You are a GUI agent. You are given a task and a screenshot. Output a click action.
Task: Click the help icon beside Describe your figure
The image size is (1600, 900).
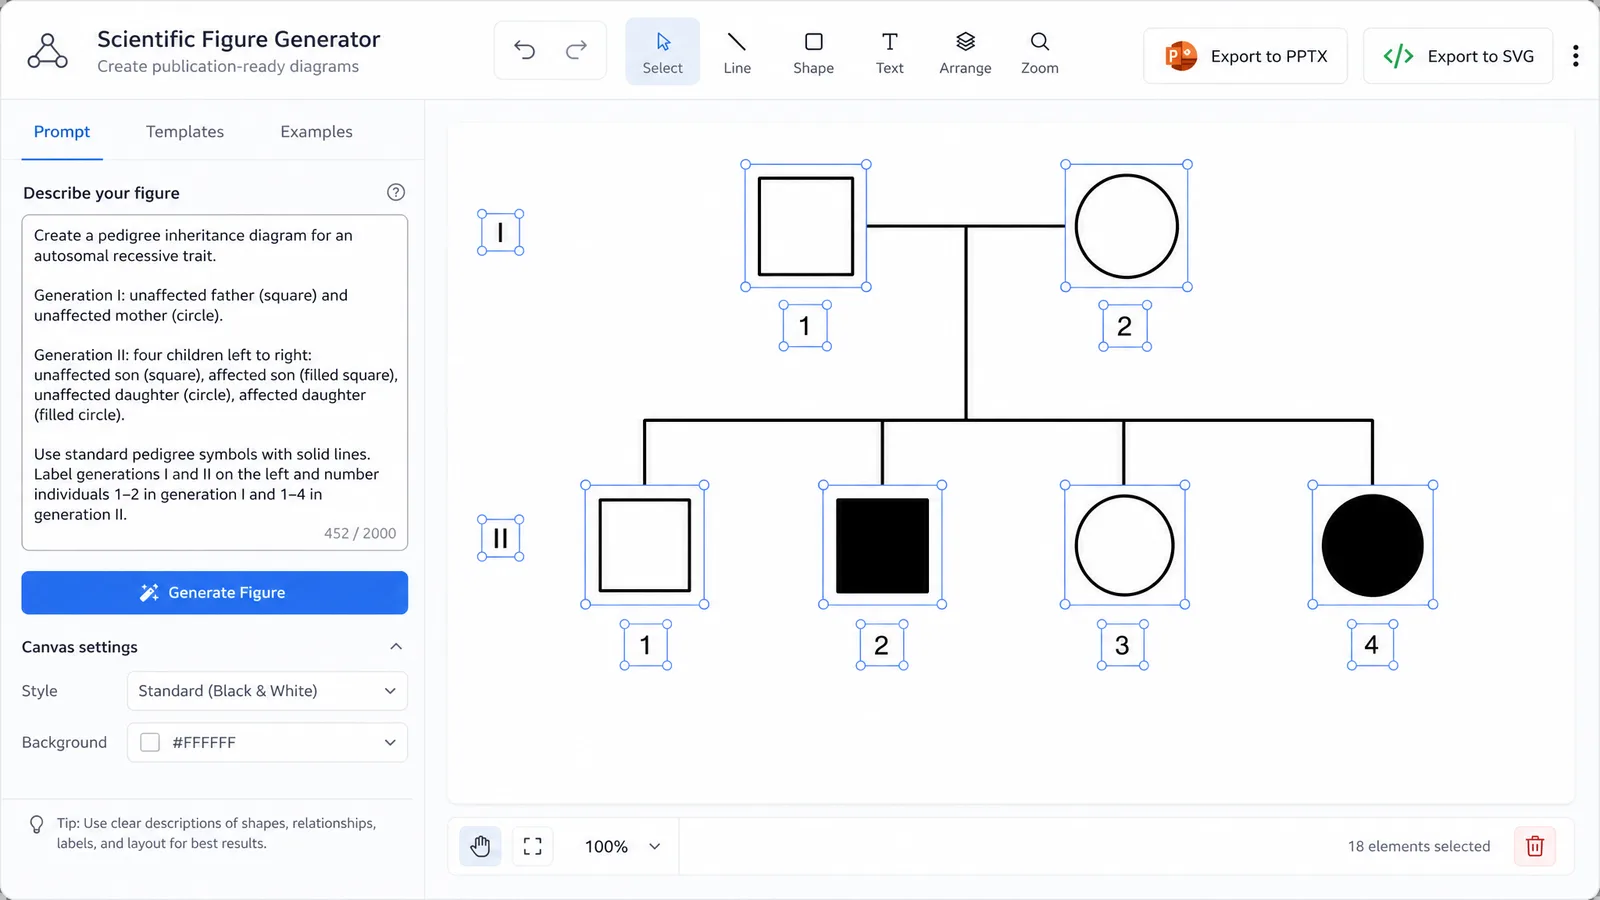point(396,192)
